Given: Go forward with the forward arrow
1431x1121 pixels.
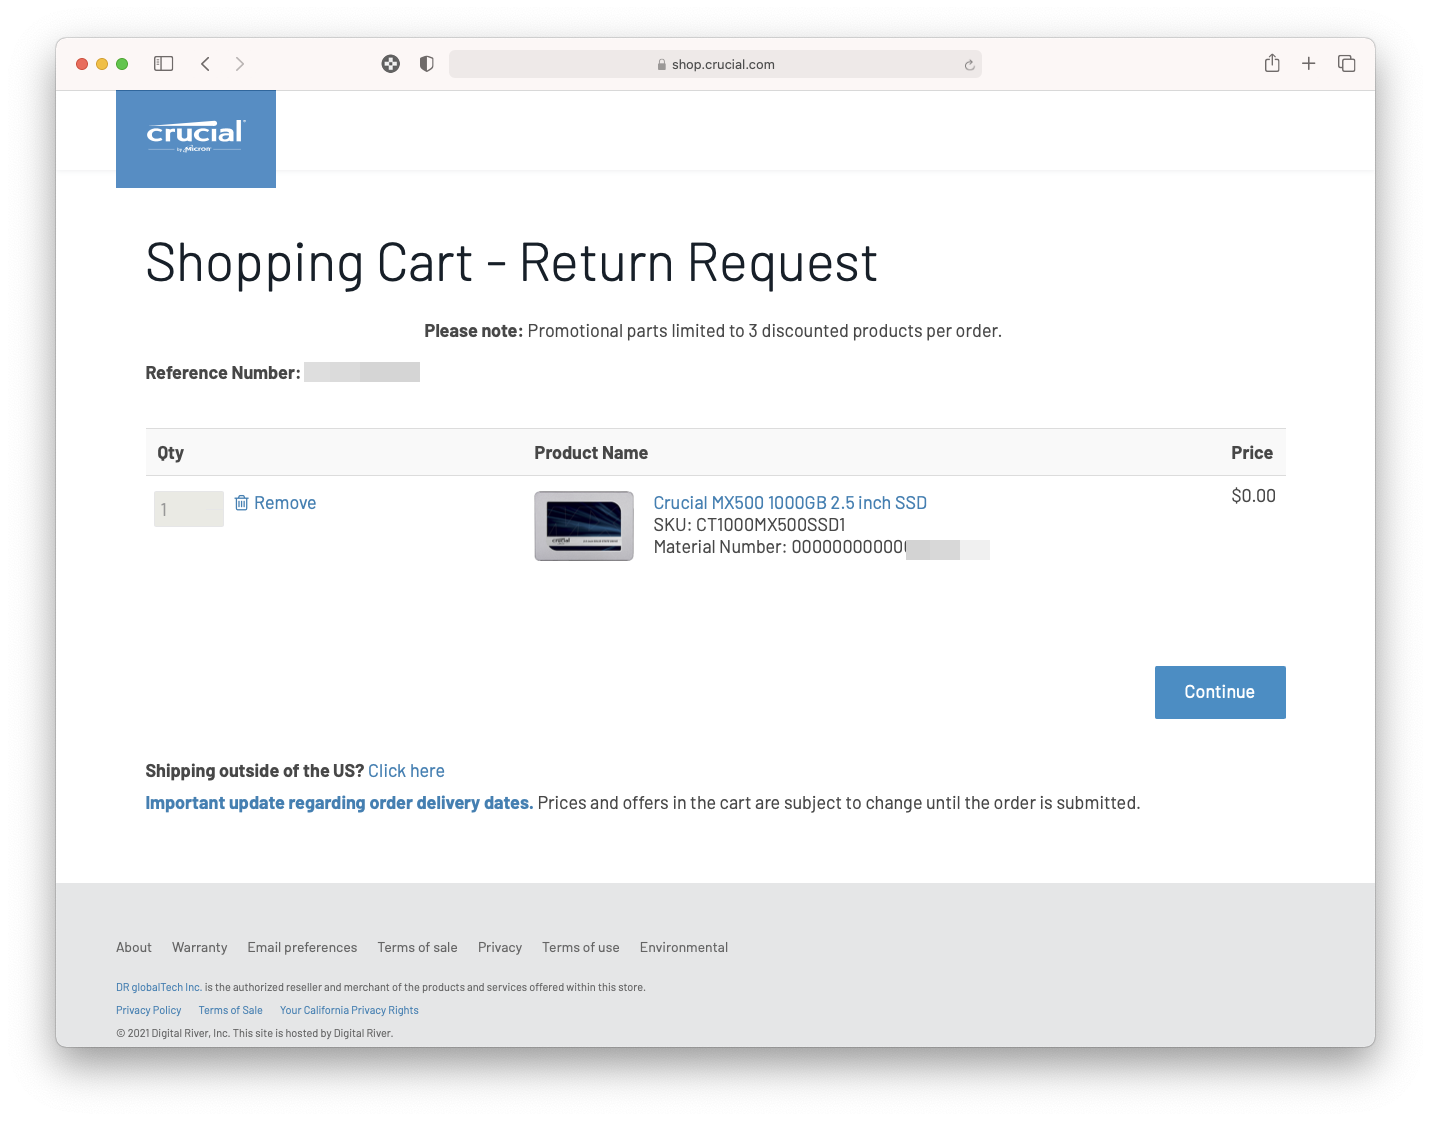Looking at the screenshot, I should 240,64.
